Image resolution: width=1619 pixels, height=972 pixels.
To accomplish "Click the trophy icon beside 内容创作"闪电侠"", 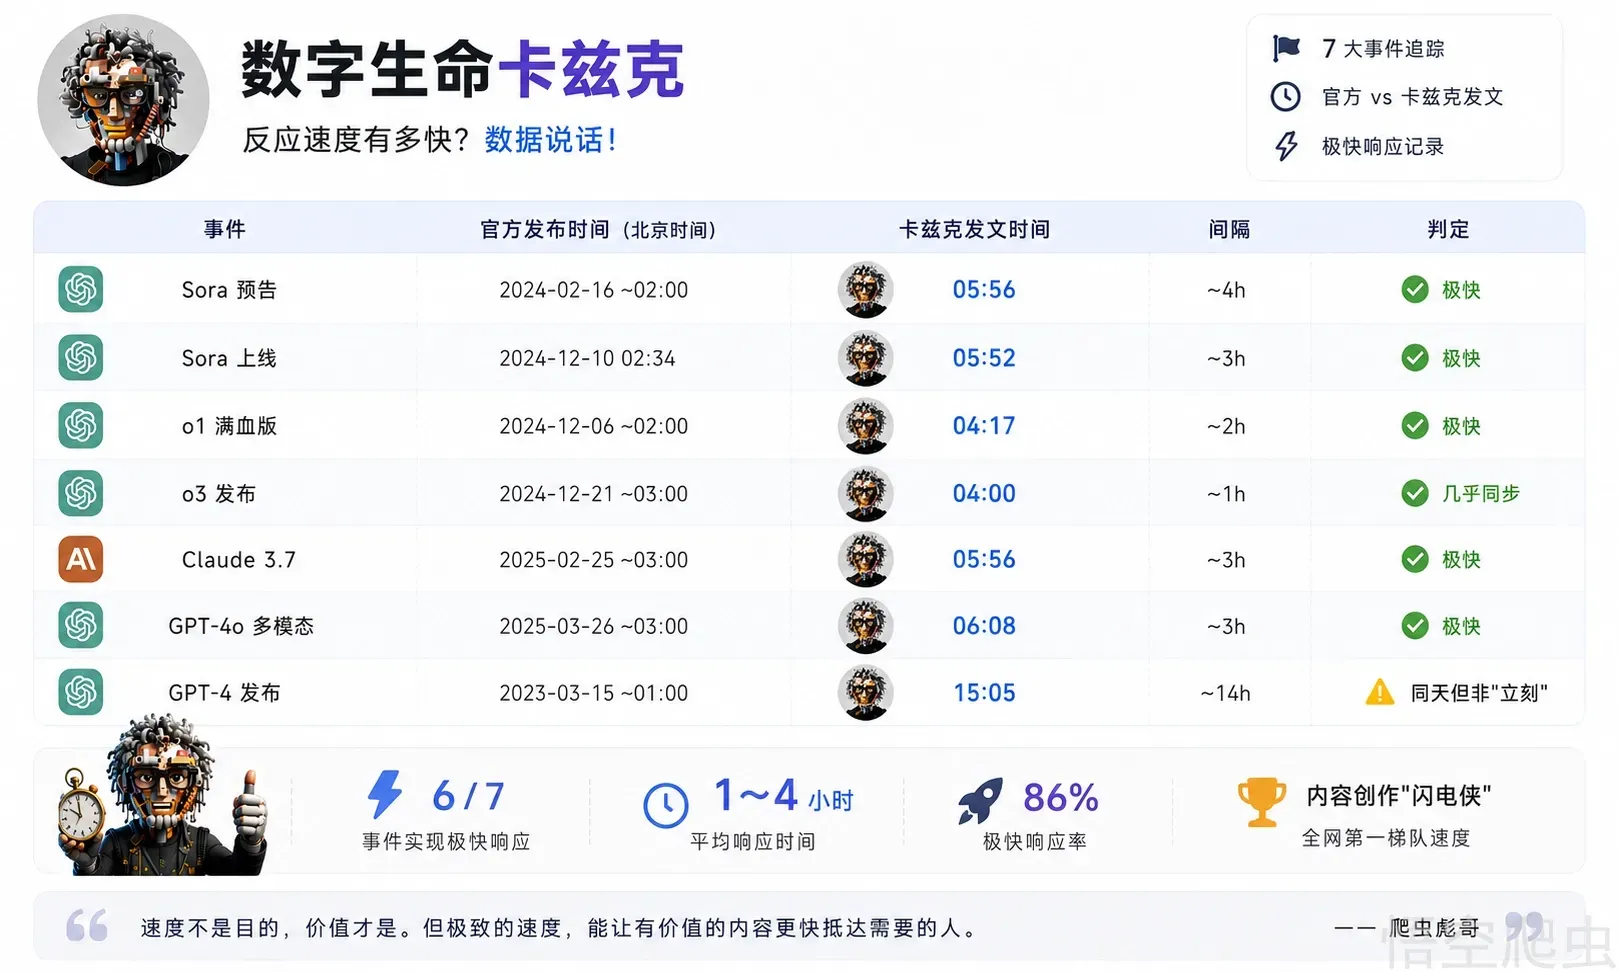I will (1262, 802).
